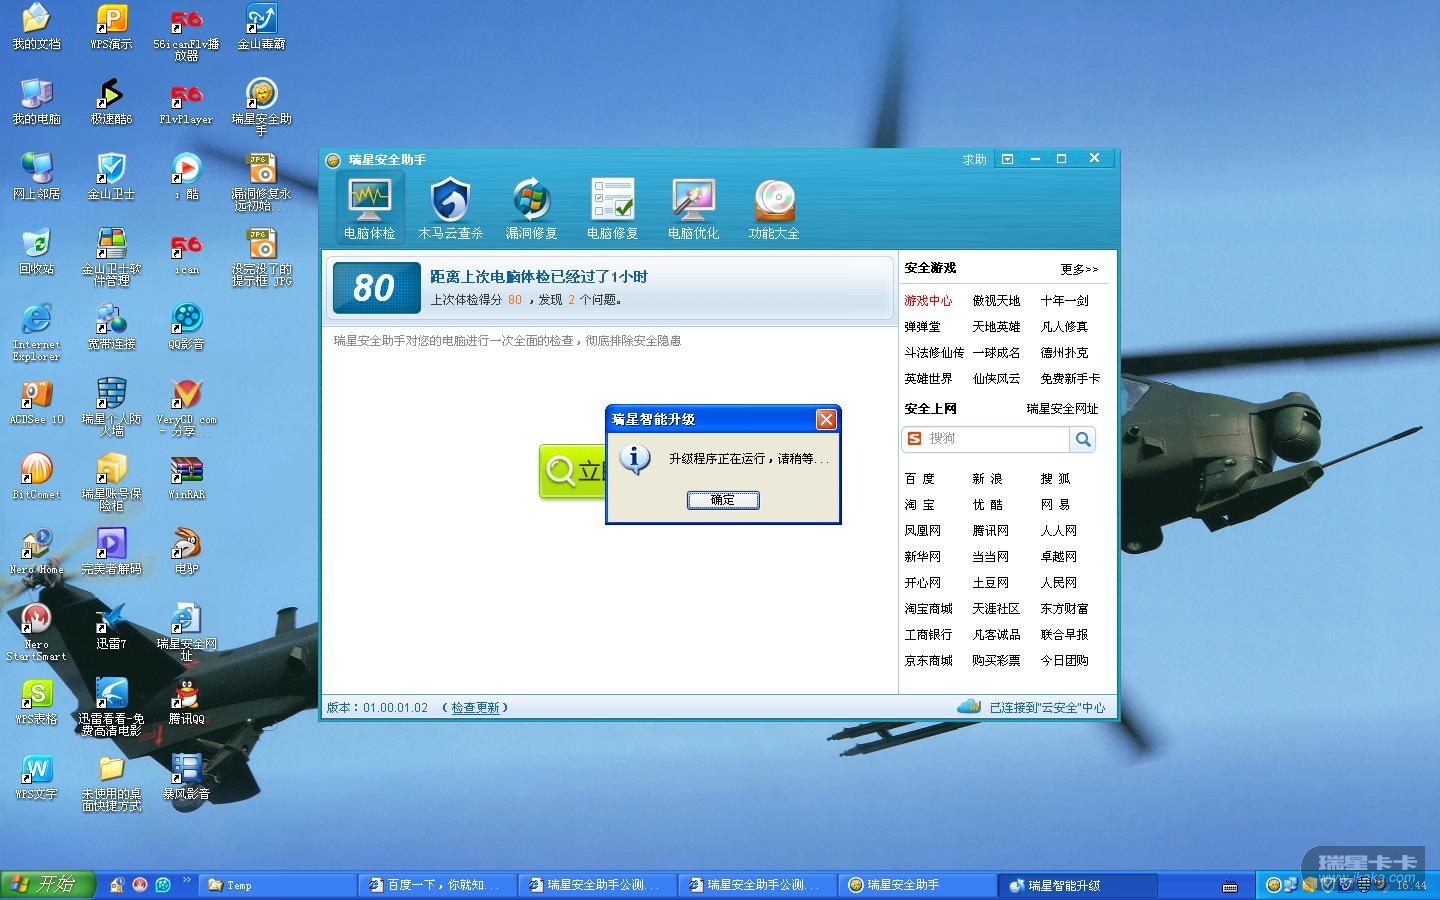Switch to the Temp taskbar window
Screen dimensions: 1440x900
[278, 885]
